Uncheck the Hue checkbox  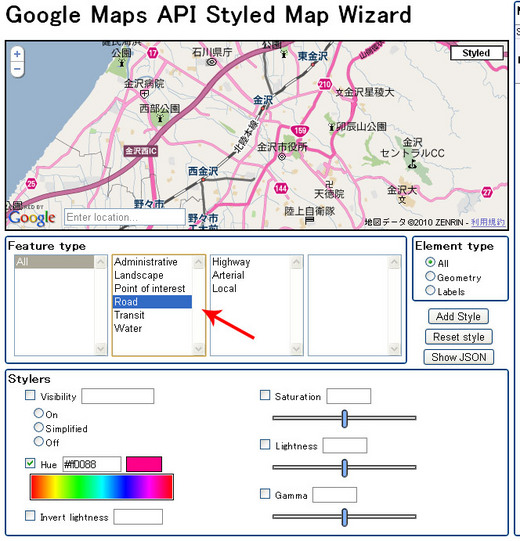pyautogui.click(x=30, y=463)
